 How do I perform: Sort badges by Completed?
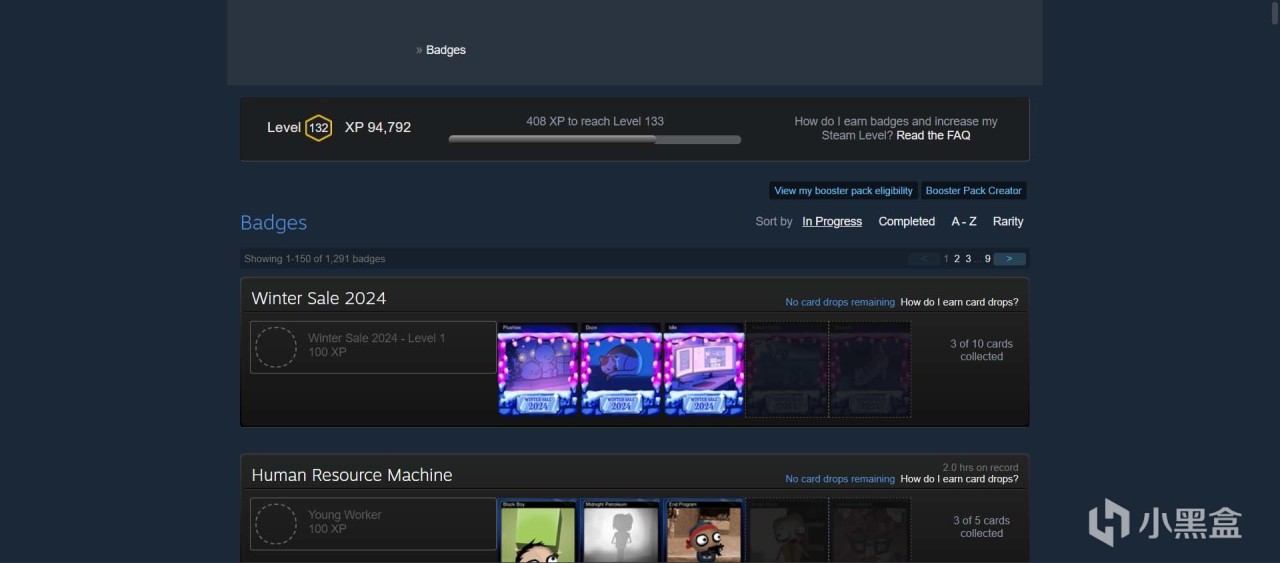coord(907,222)
